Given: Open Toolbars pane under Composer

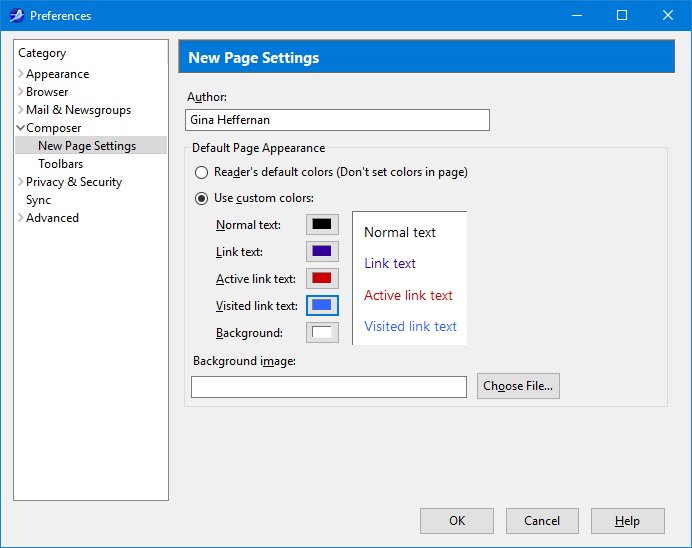Looking at the screenshot, I should (60, 164).
